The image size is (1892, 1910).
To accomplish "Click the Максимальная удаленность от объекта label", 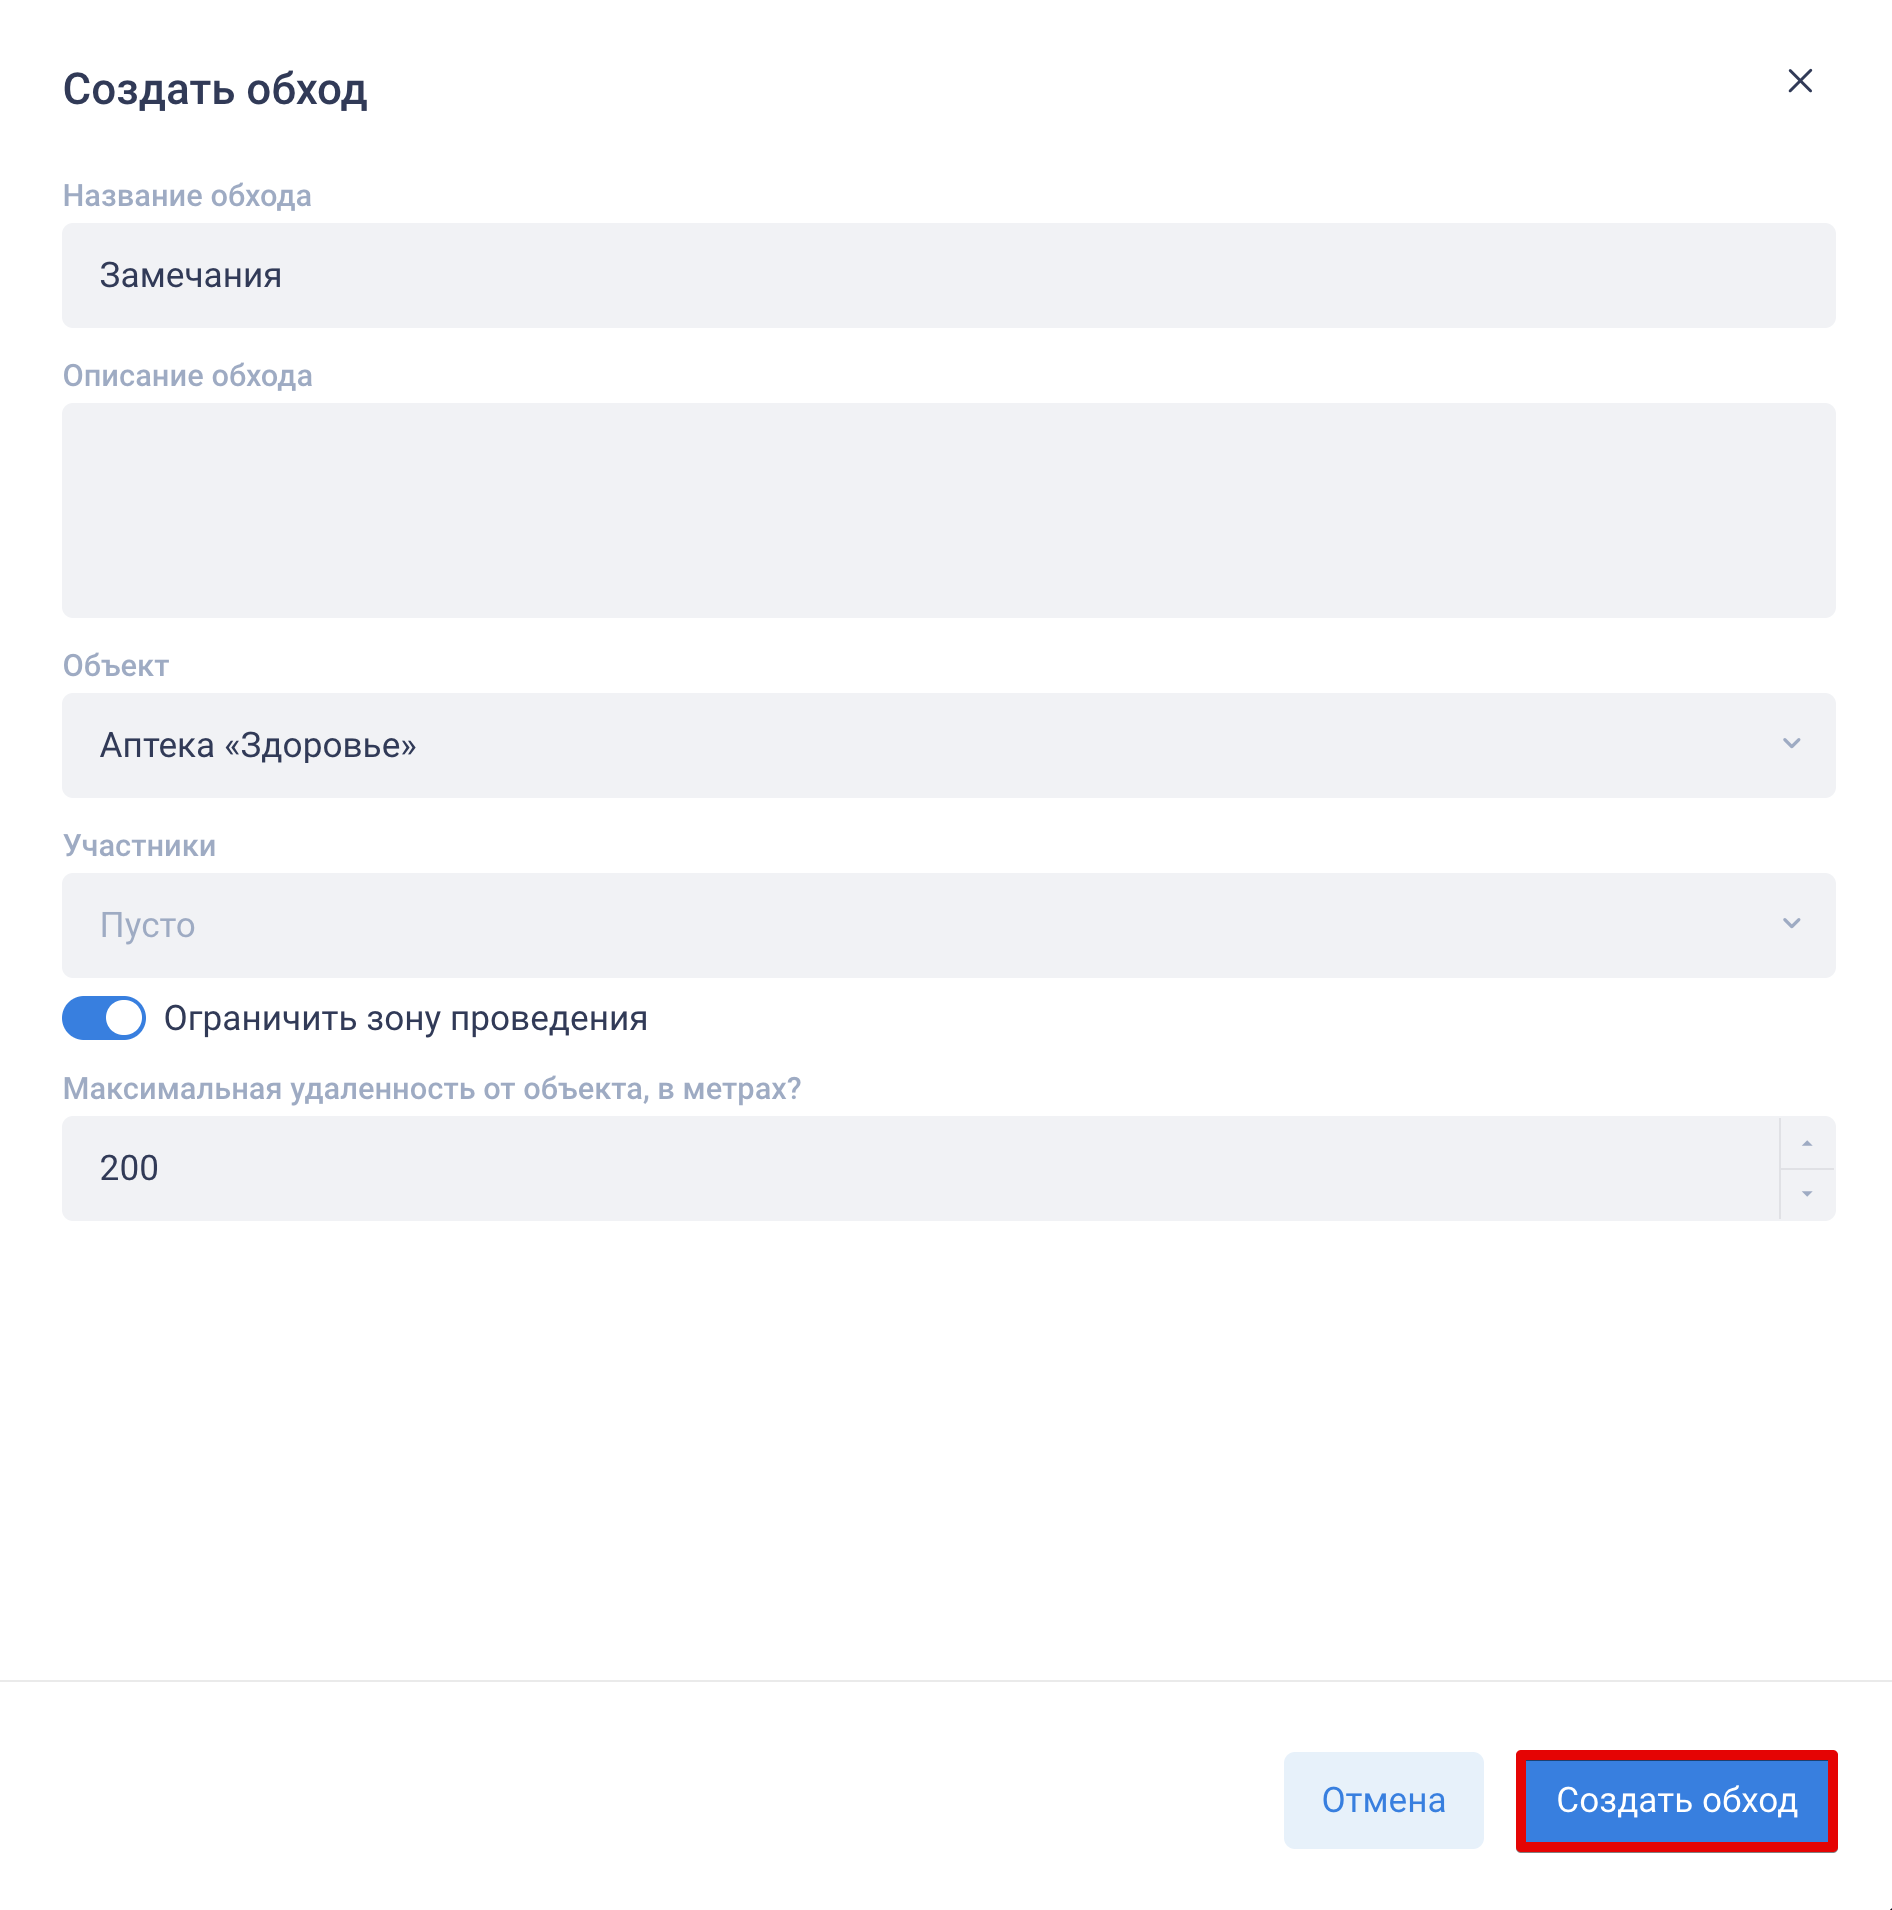I will coord(432,1089).
